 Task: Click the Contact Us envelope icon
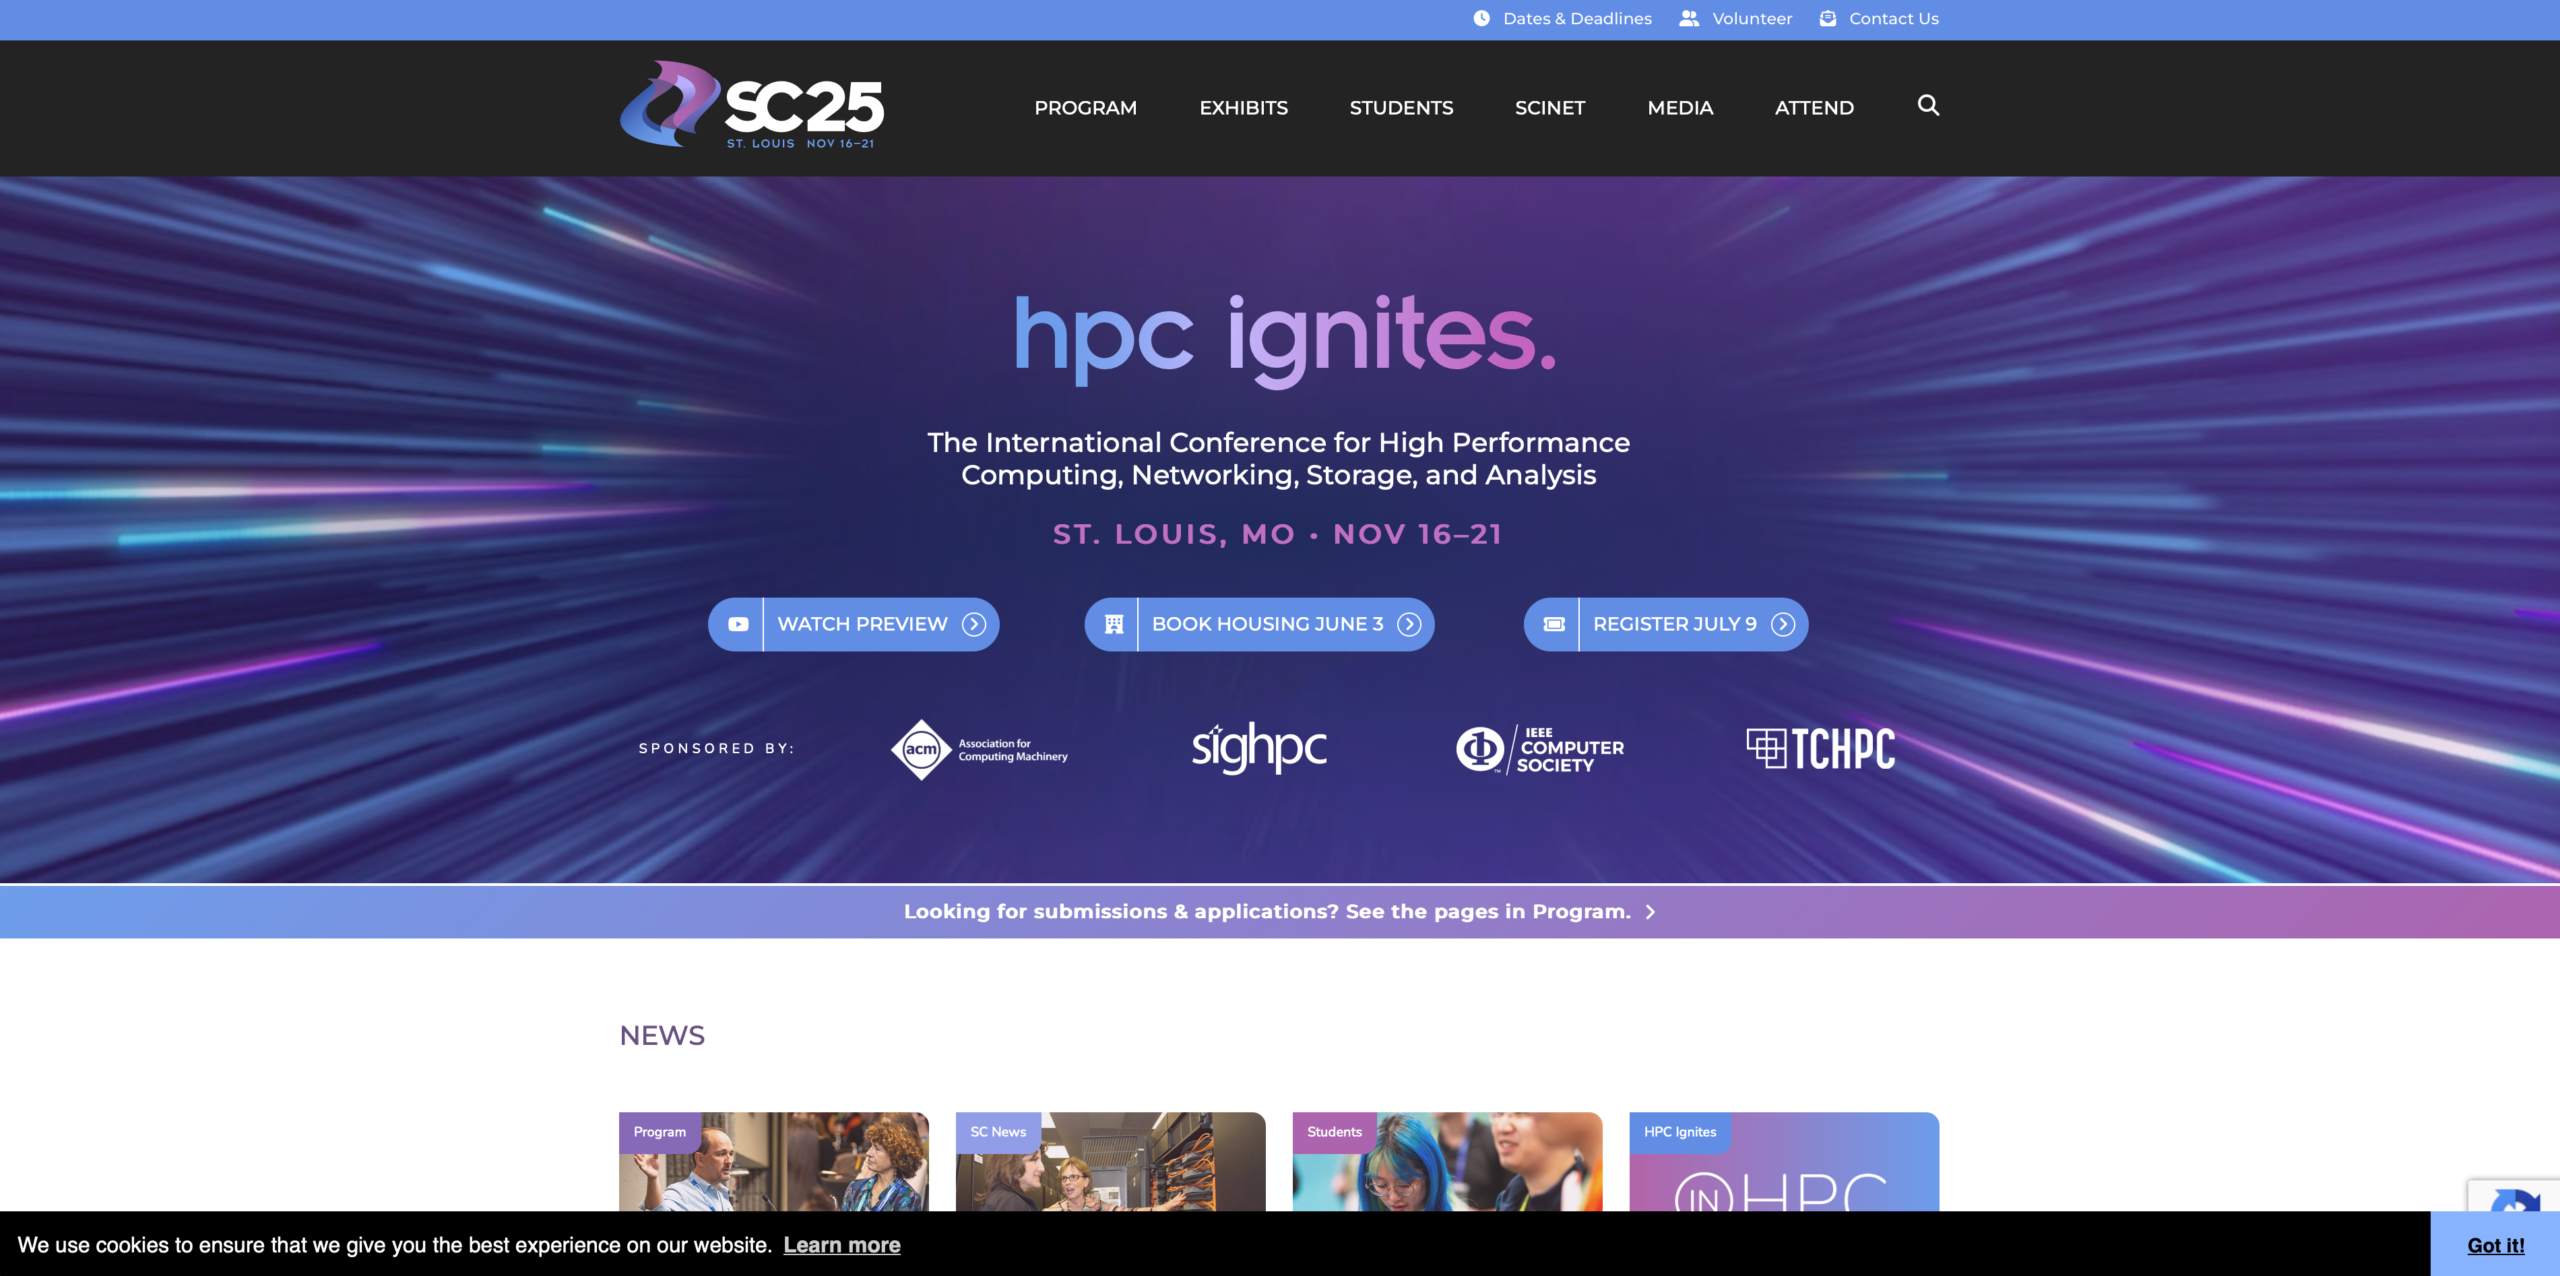(1828, 18)
